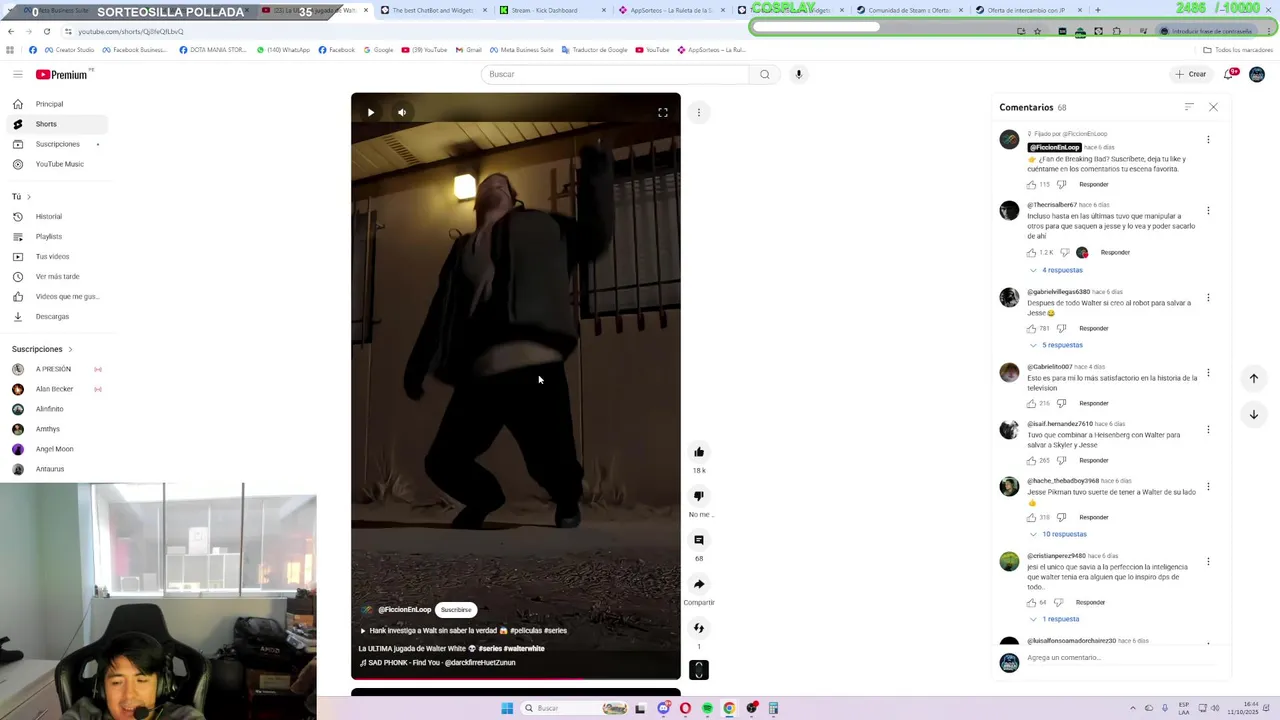
Task: Click the Compartir share icon
Action: [699, 584]
